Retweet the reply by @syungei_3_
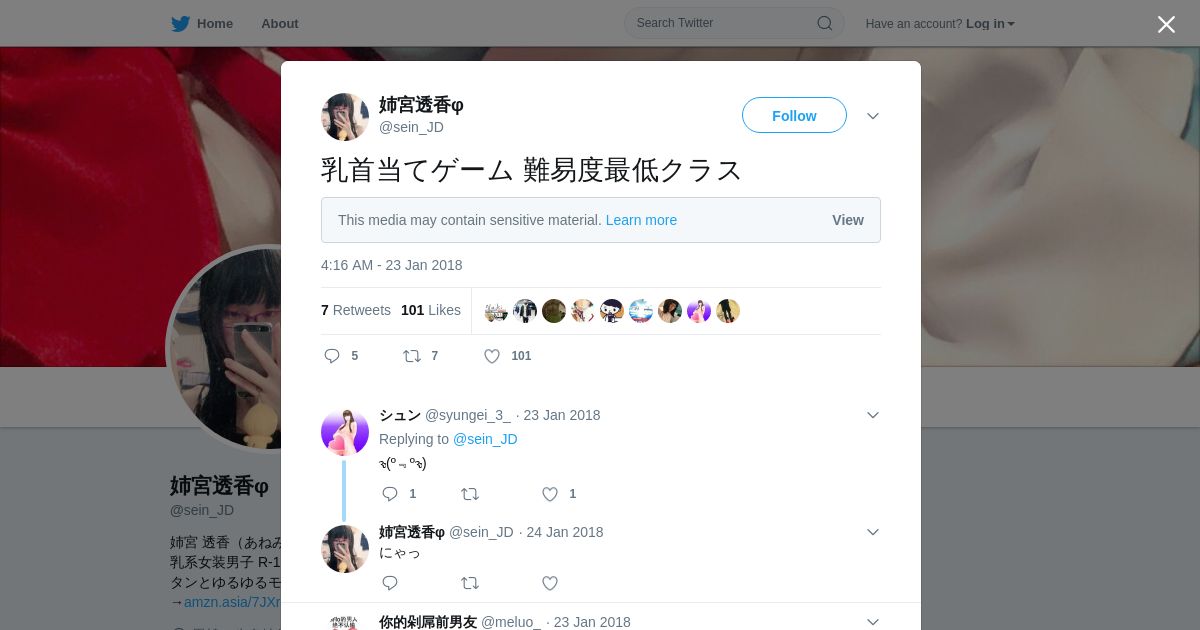Viewport: 1200px width, 630px height. pos(470,494)
